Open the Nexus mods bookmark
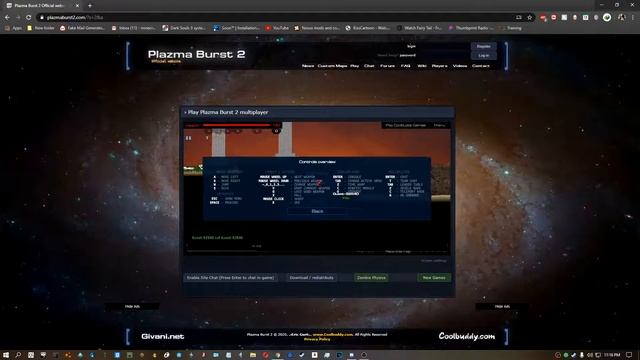 click(x=317, y=28)
